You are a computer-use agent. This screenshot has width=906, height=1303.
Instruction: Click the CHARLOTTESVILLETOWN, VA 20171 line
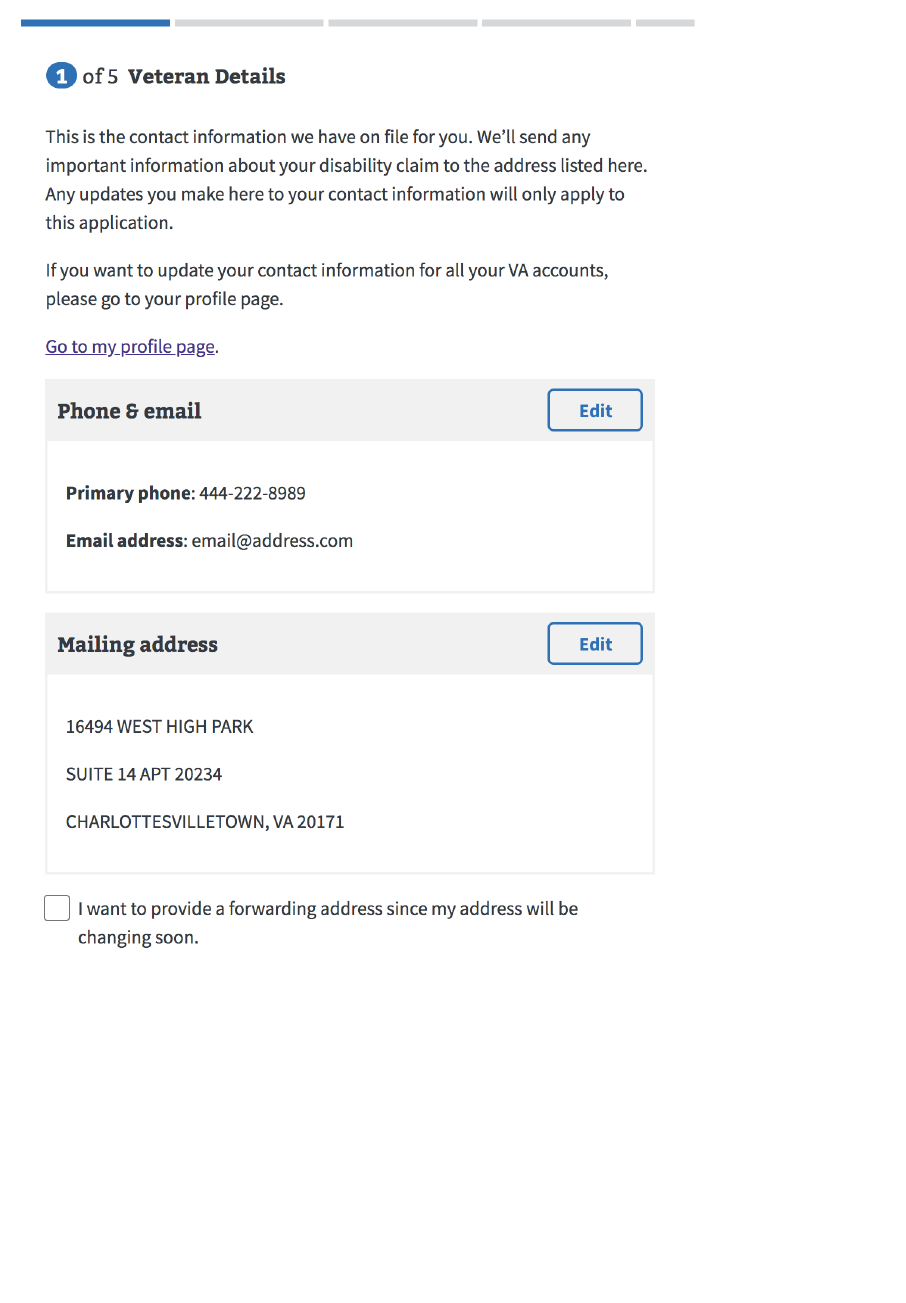(x=205, y=822)
